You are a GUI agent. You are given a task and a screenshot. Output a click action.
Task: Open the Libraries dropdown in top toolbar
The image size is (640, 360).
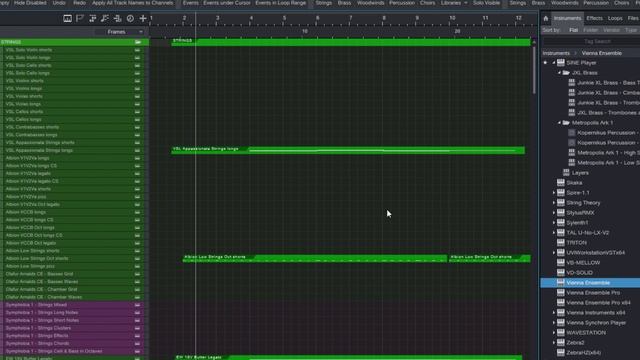click(453, 3)
